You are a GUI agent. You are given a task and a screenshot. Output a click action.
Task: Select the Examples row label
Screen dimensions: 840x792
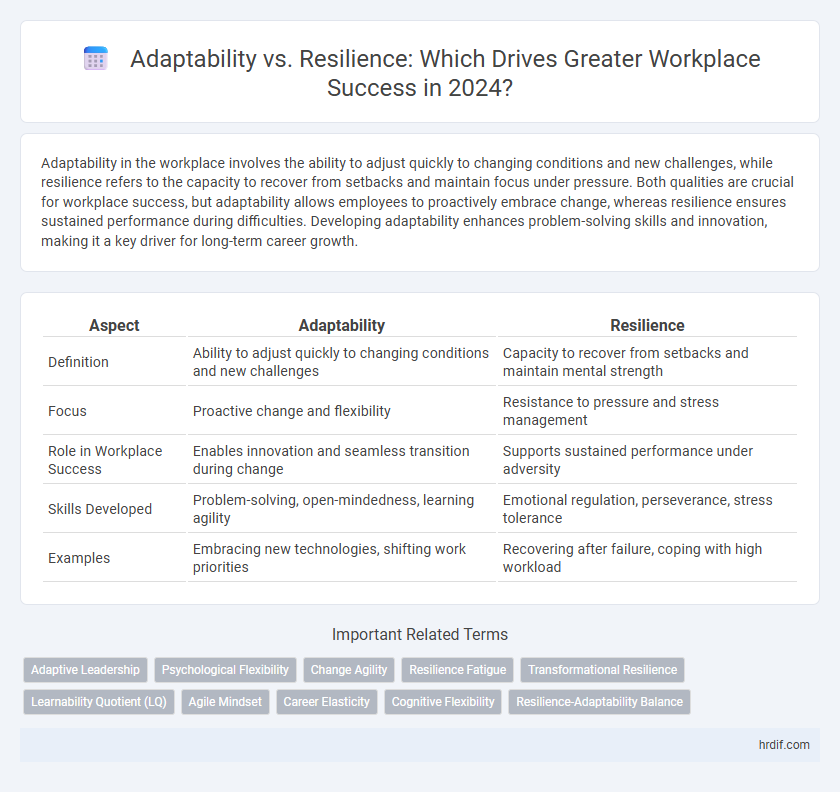point(79,558)
